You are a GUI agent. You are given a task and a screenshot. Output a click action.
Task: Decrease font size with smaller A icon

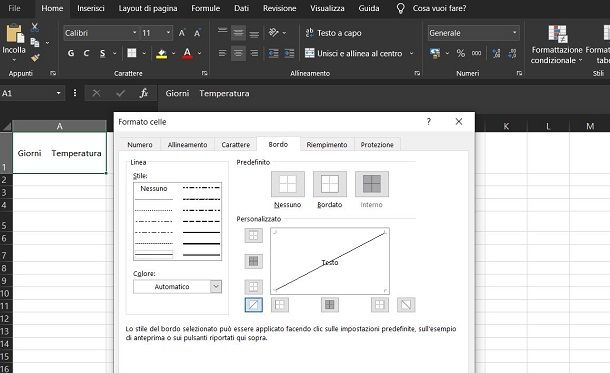(x=197, y=33)
